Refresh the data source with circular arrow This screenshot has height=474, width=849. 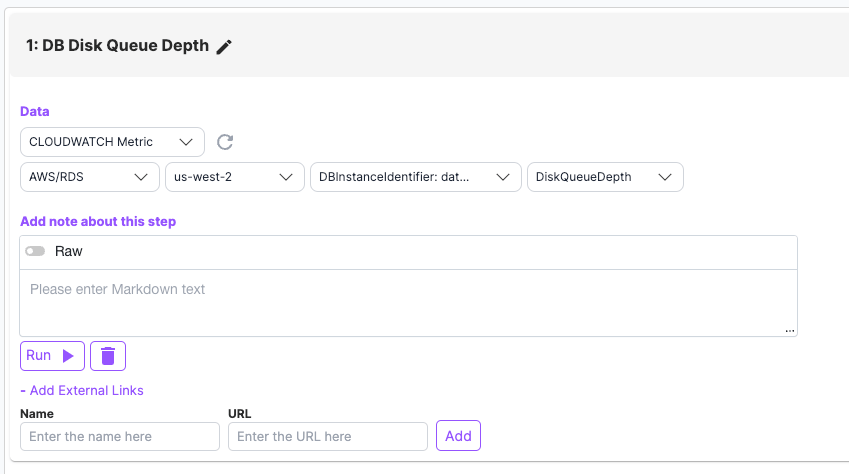pyautogui.click(x=225, y=142)
